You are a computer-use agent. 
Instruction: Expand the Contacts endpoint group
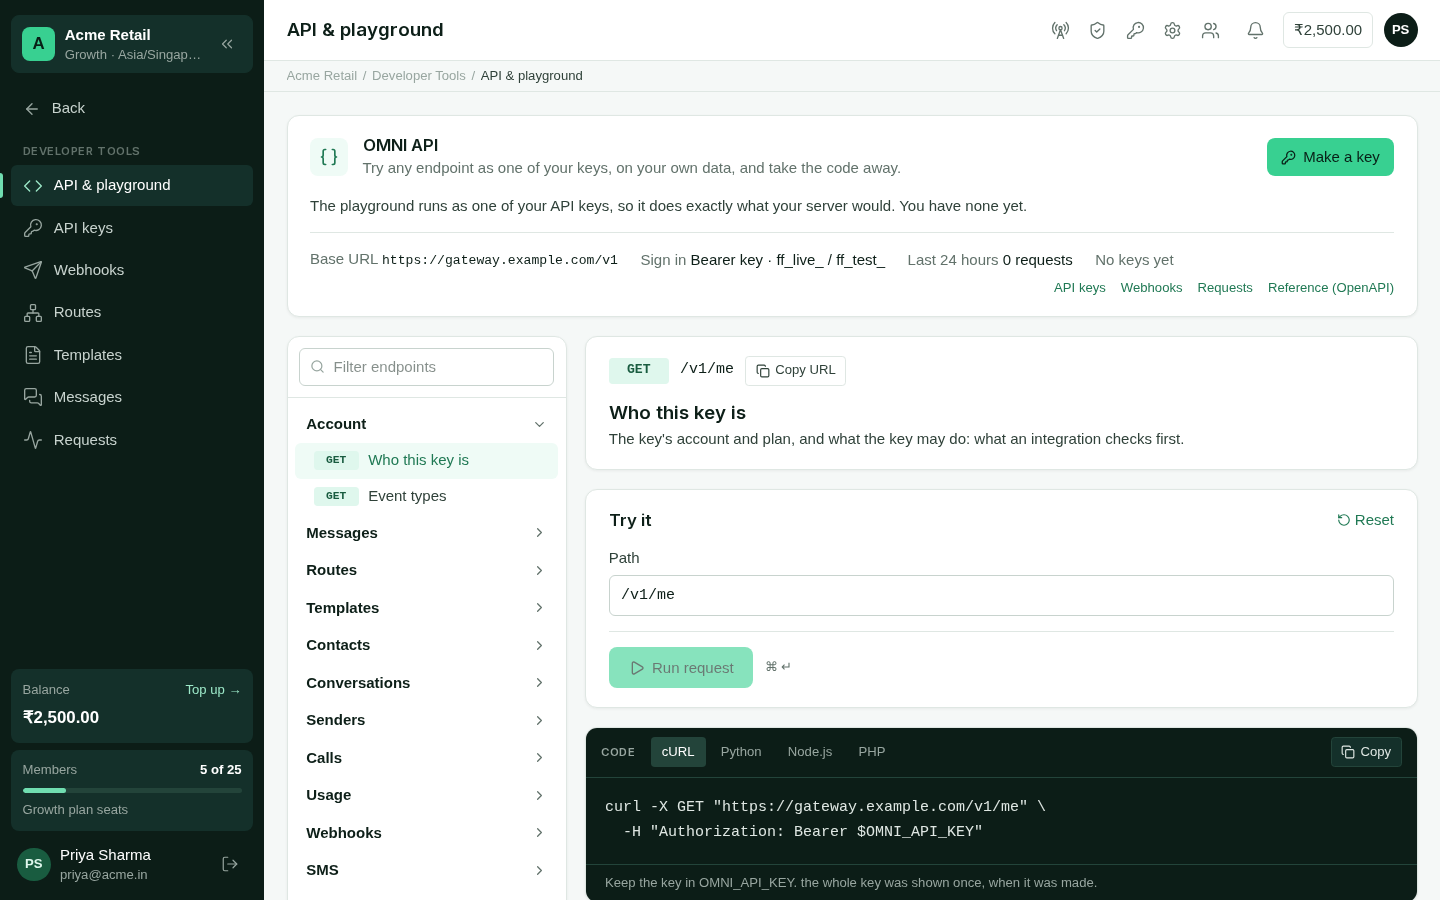(427, 645)
